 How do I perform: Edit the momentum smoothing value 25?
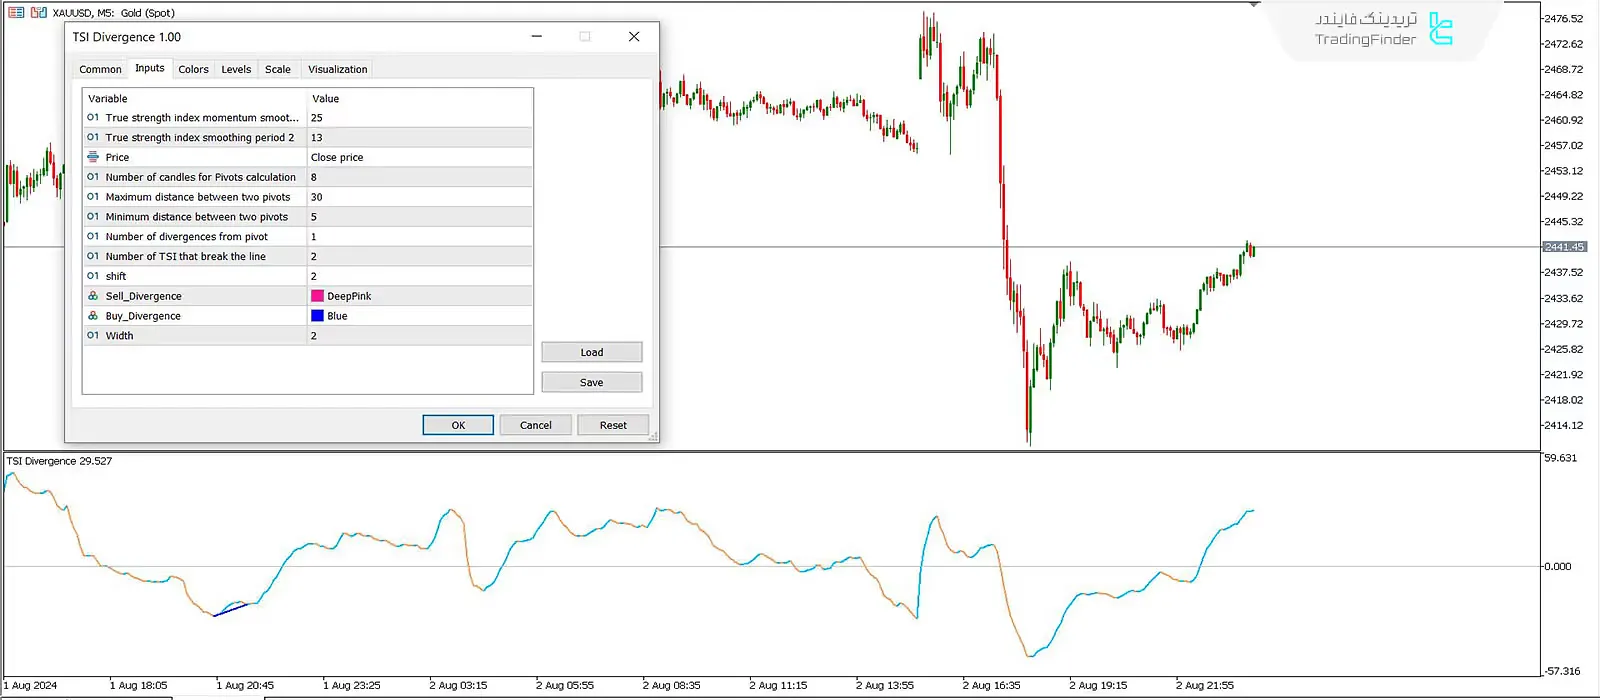point(419,118)
